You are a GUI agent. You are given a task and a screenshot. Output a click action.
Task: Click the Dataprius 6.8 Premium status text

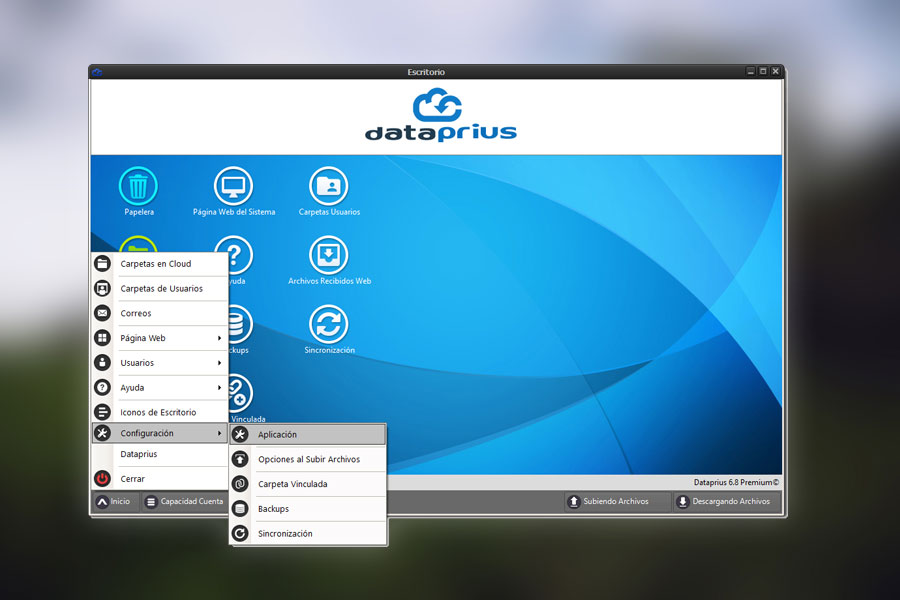click(x=736, y=482)
